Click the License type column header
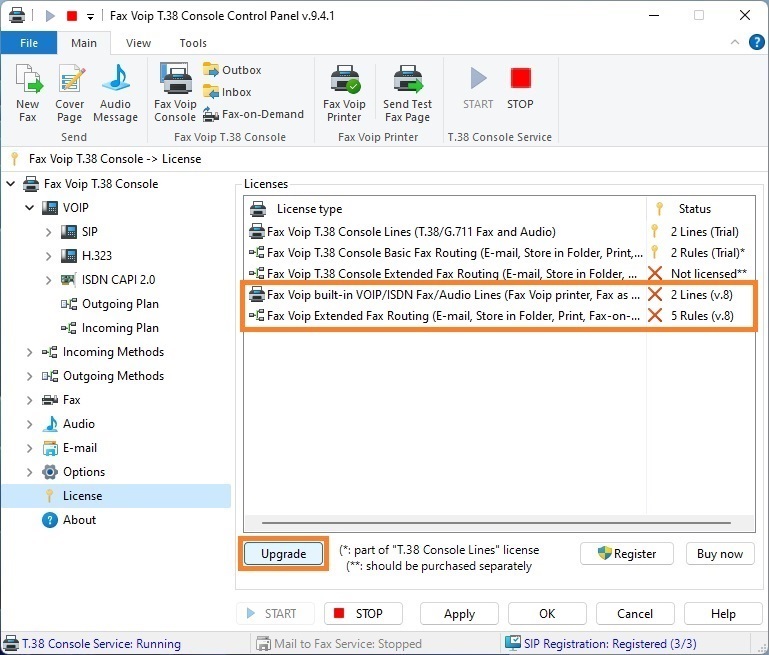 445,209
